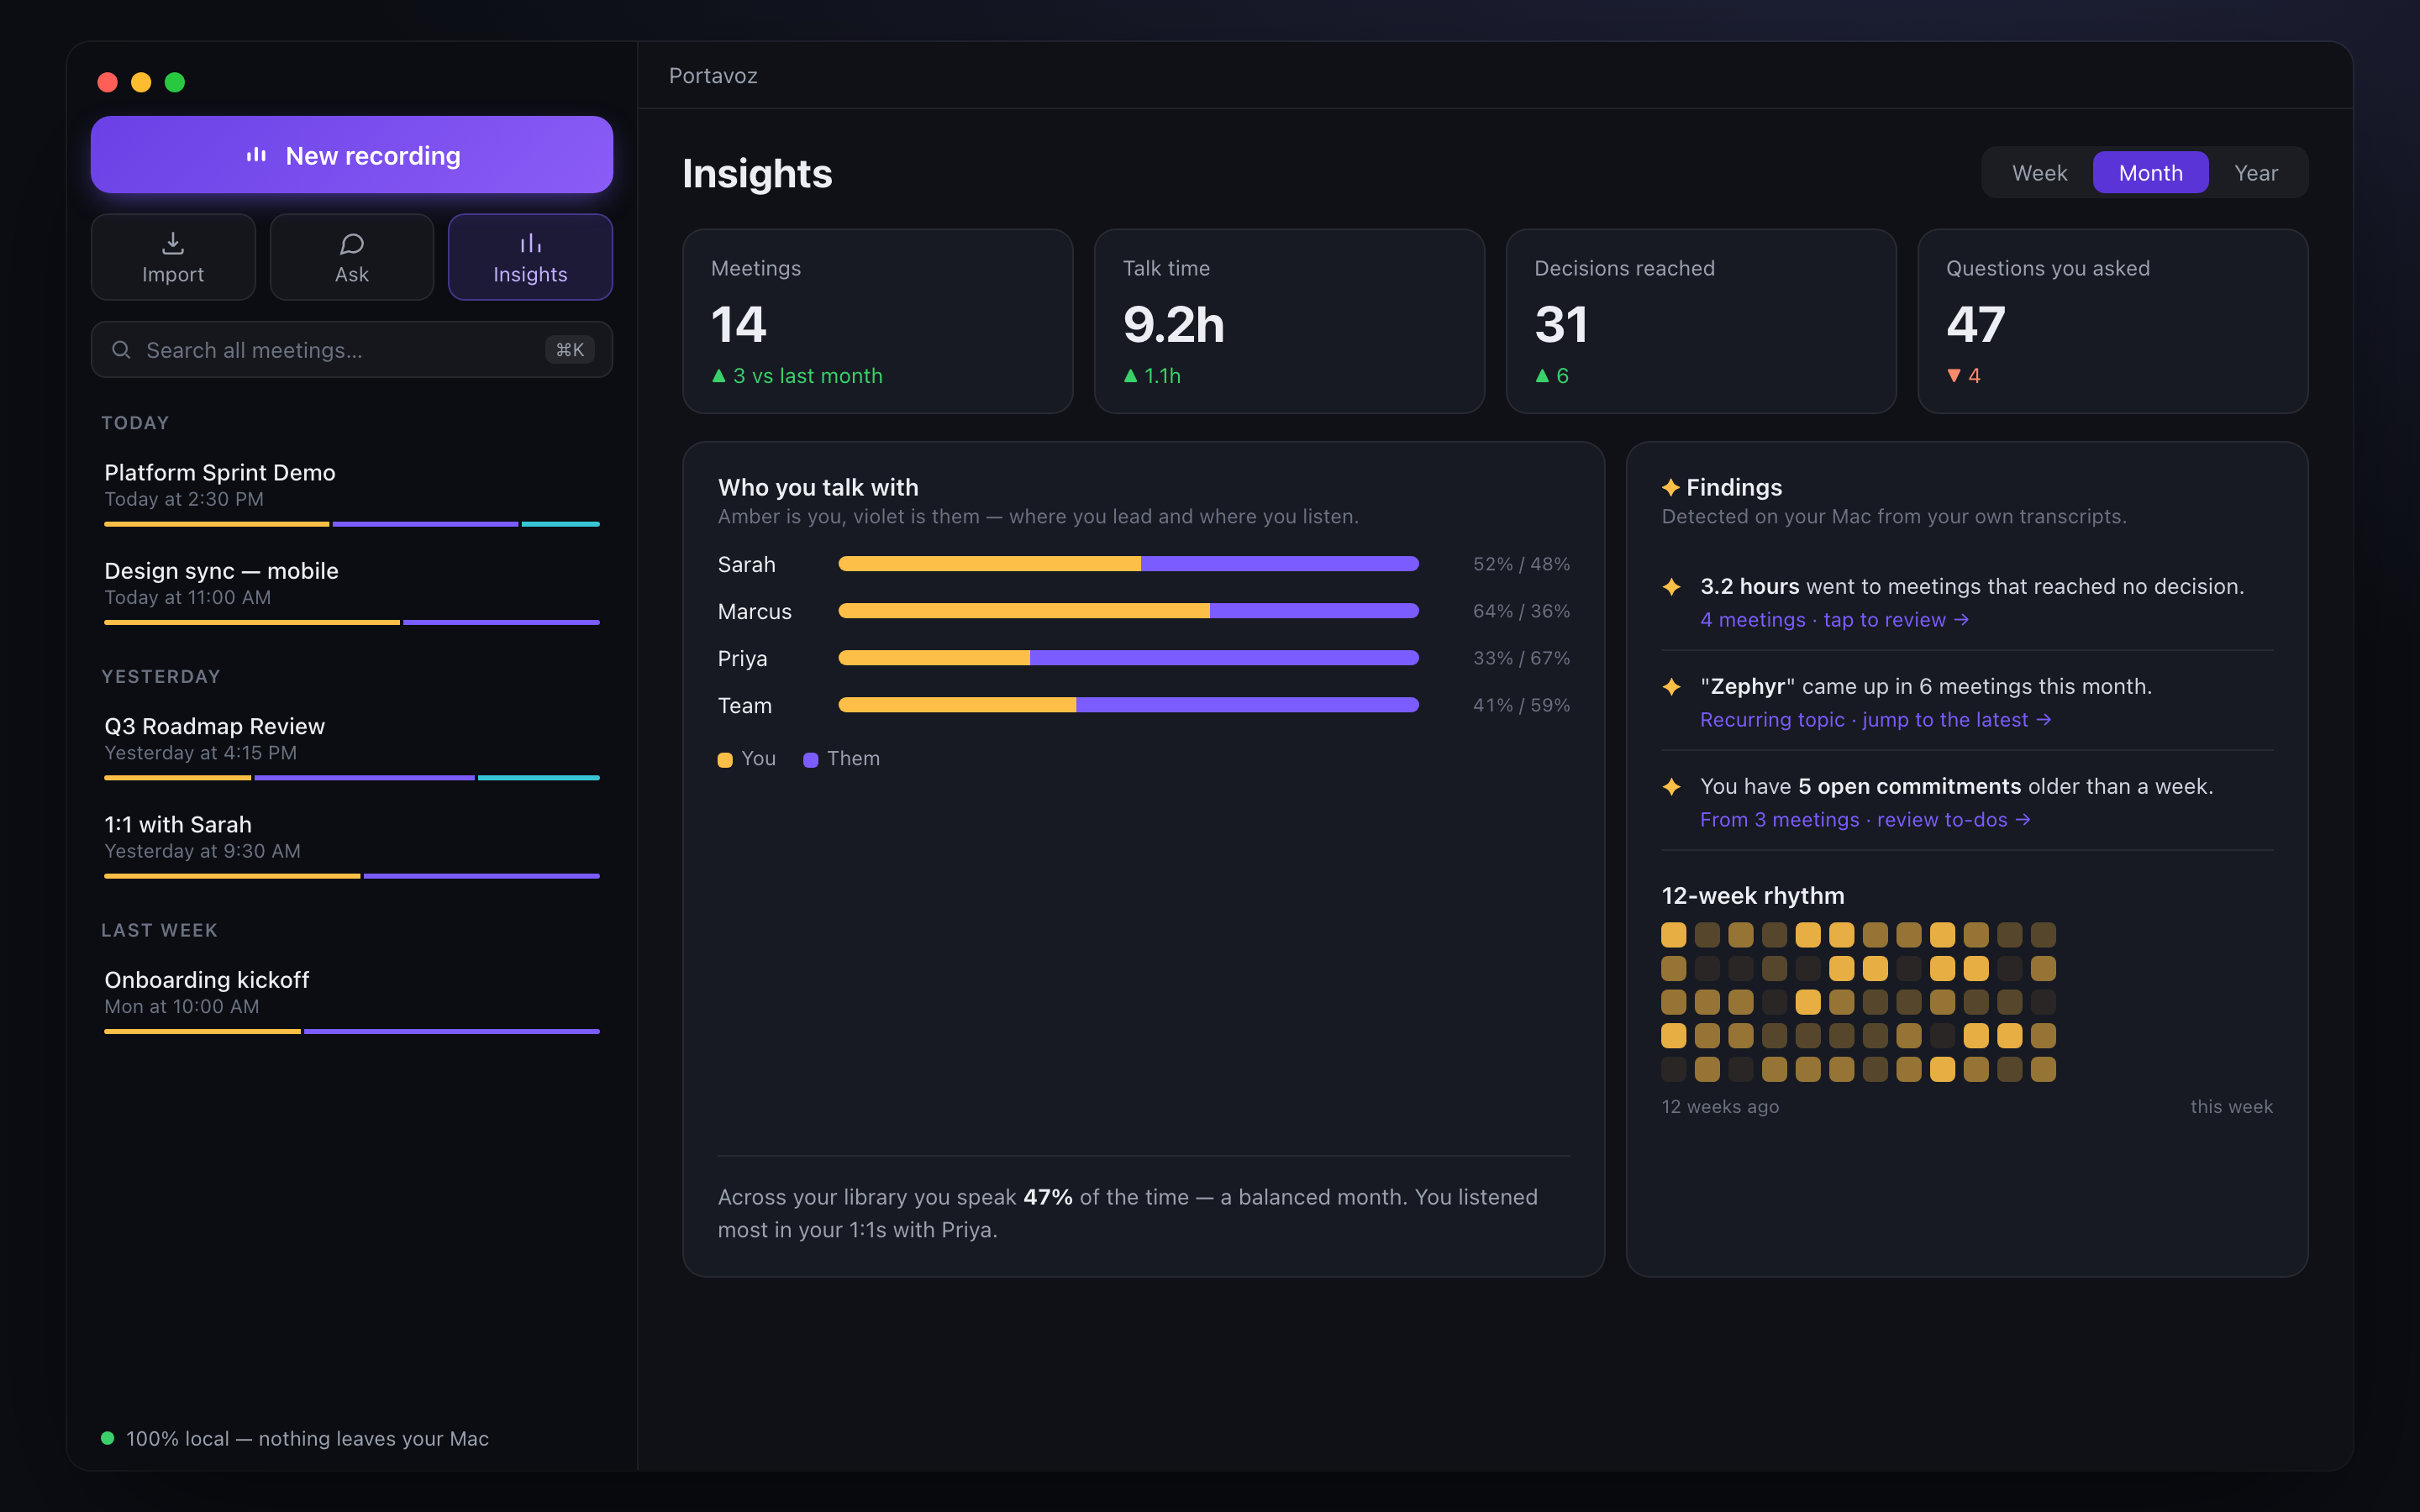Click Sarah's talk ratio bar
Image resolution: width=2420 pixels, height=1512 pixels.
[1128, 564]
